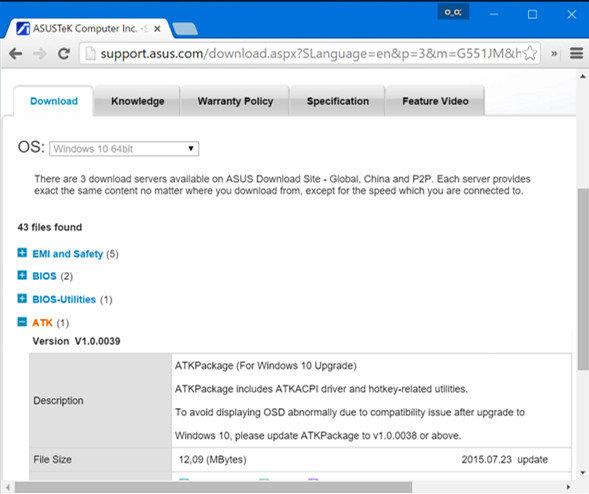Open the Warranty Policy tab
The width and height of the screenshot is (589, 494).
(235, 101)
